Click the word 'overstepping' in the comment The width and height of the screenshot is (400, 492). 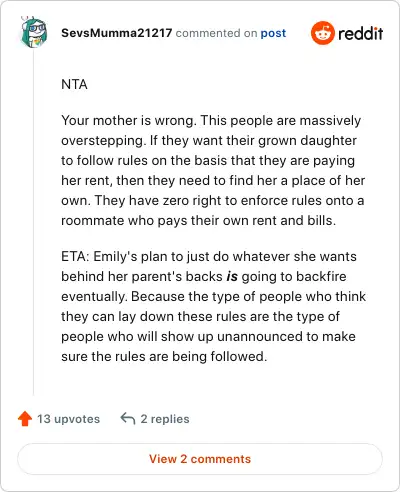[103, 141]
